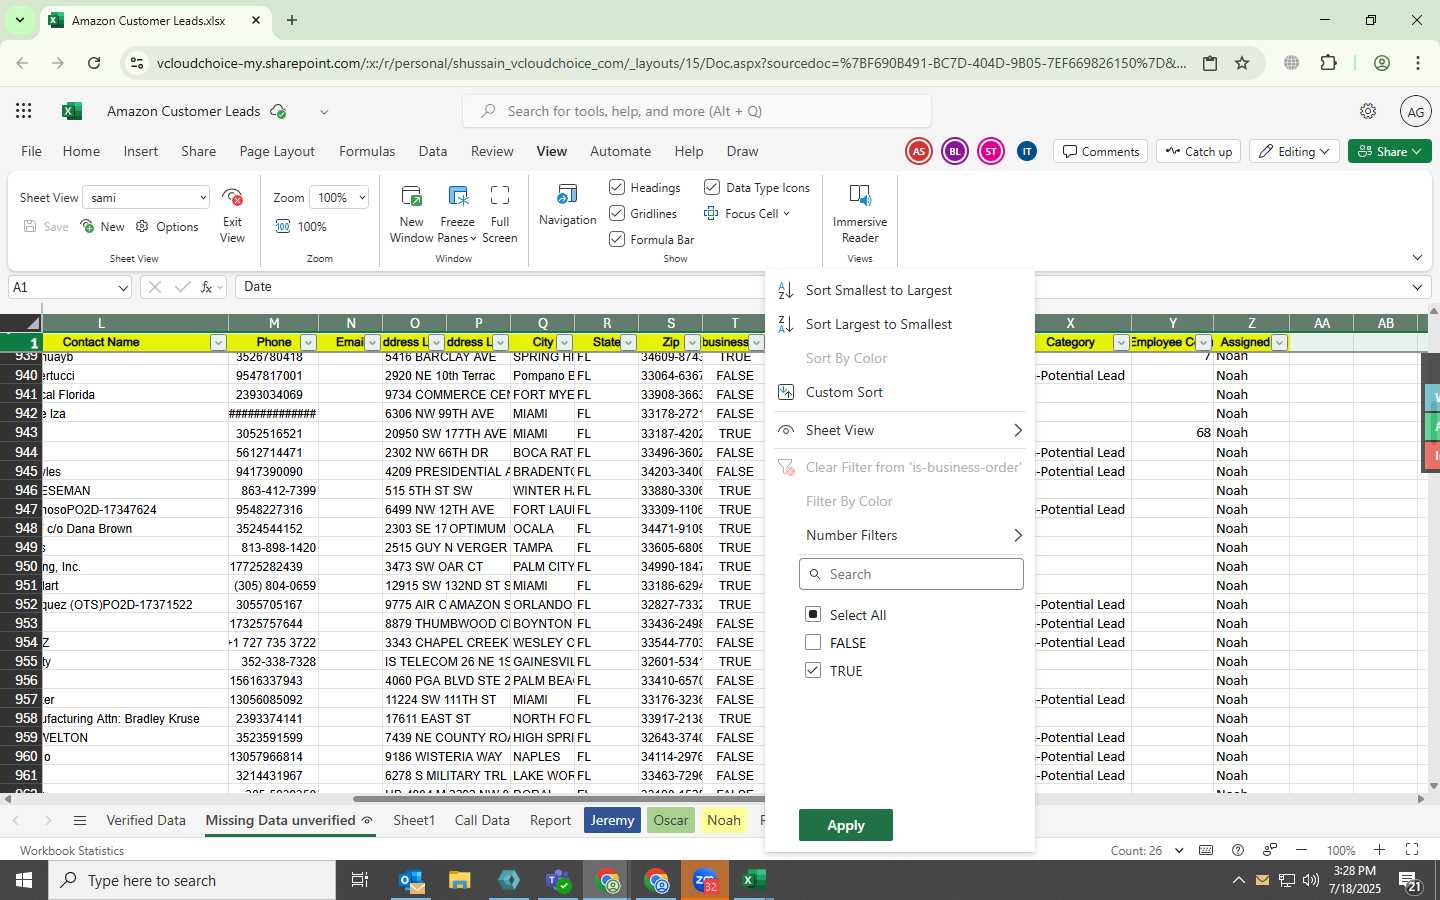Click the BL collaborator avatar
This screenshot has width=1440, height=900.
point(954,152)
